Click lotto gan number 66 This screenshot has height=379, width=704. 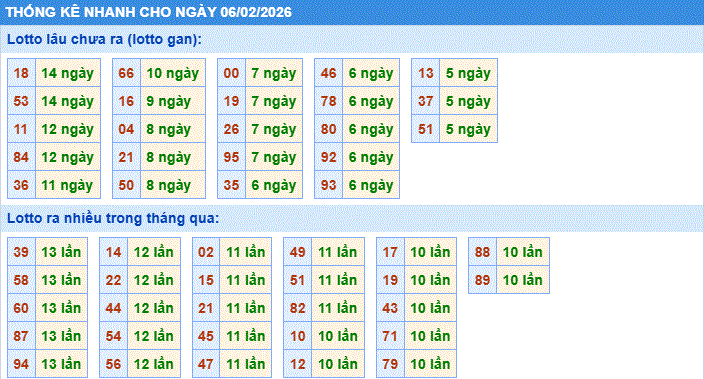126,73
